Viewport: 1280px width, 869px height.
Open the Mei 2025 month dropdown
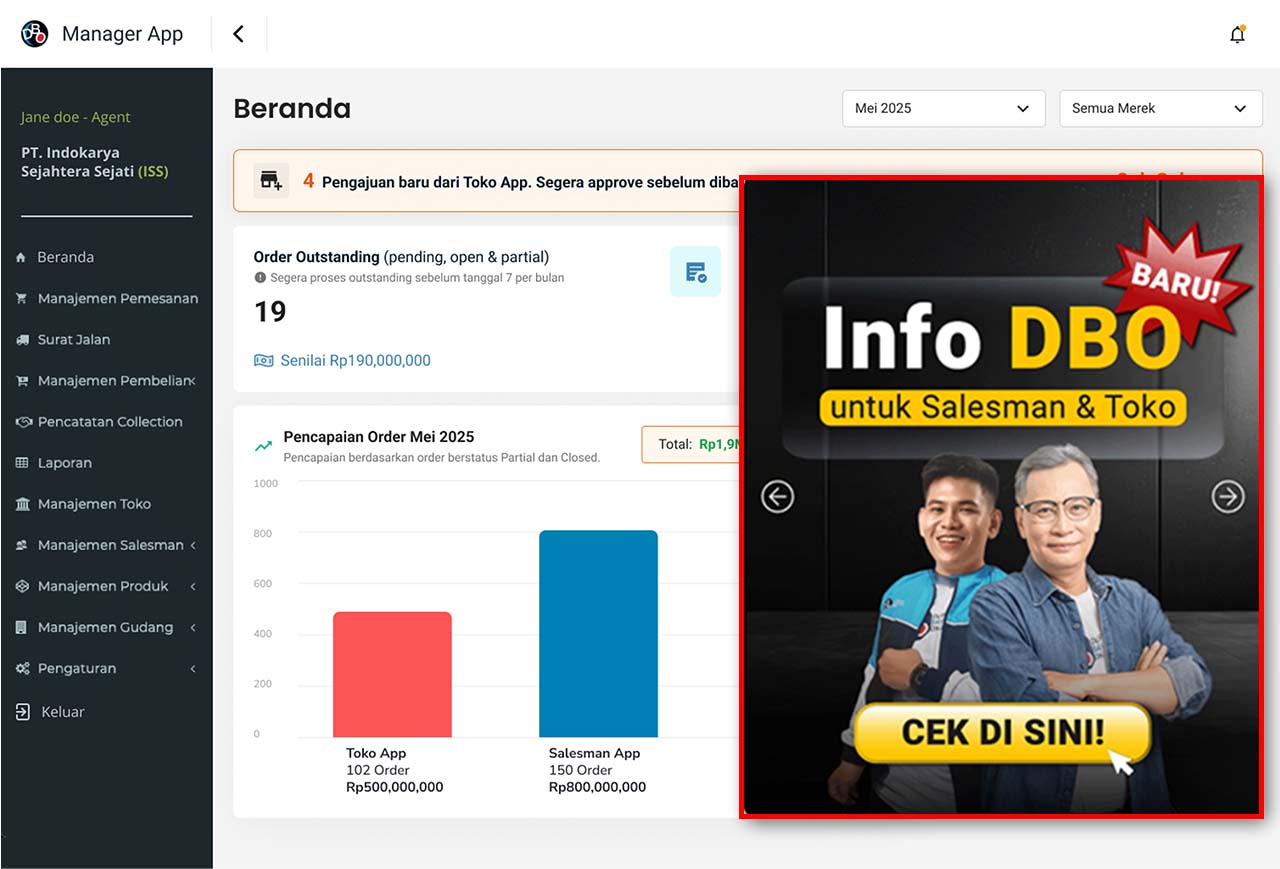point(943,108)
